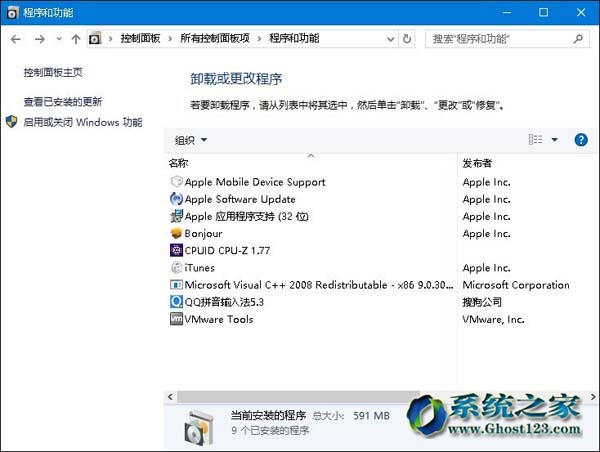Click the Apple Software Update icon
Screen dimensions: 600x452
tap(176, 199)
